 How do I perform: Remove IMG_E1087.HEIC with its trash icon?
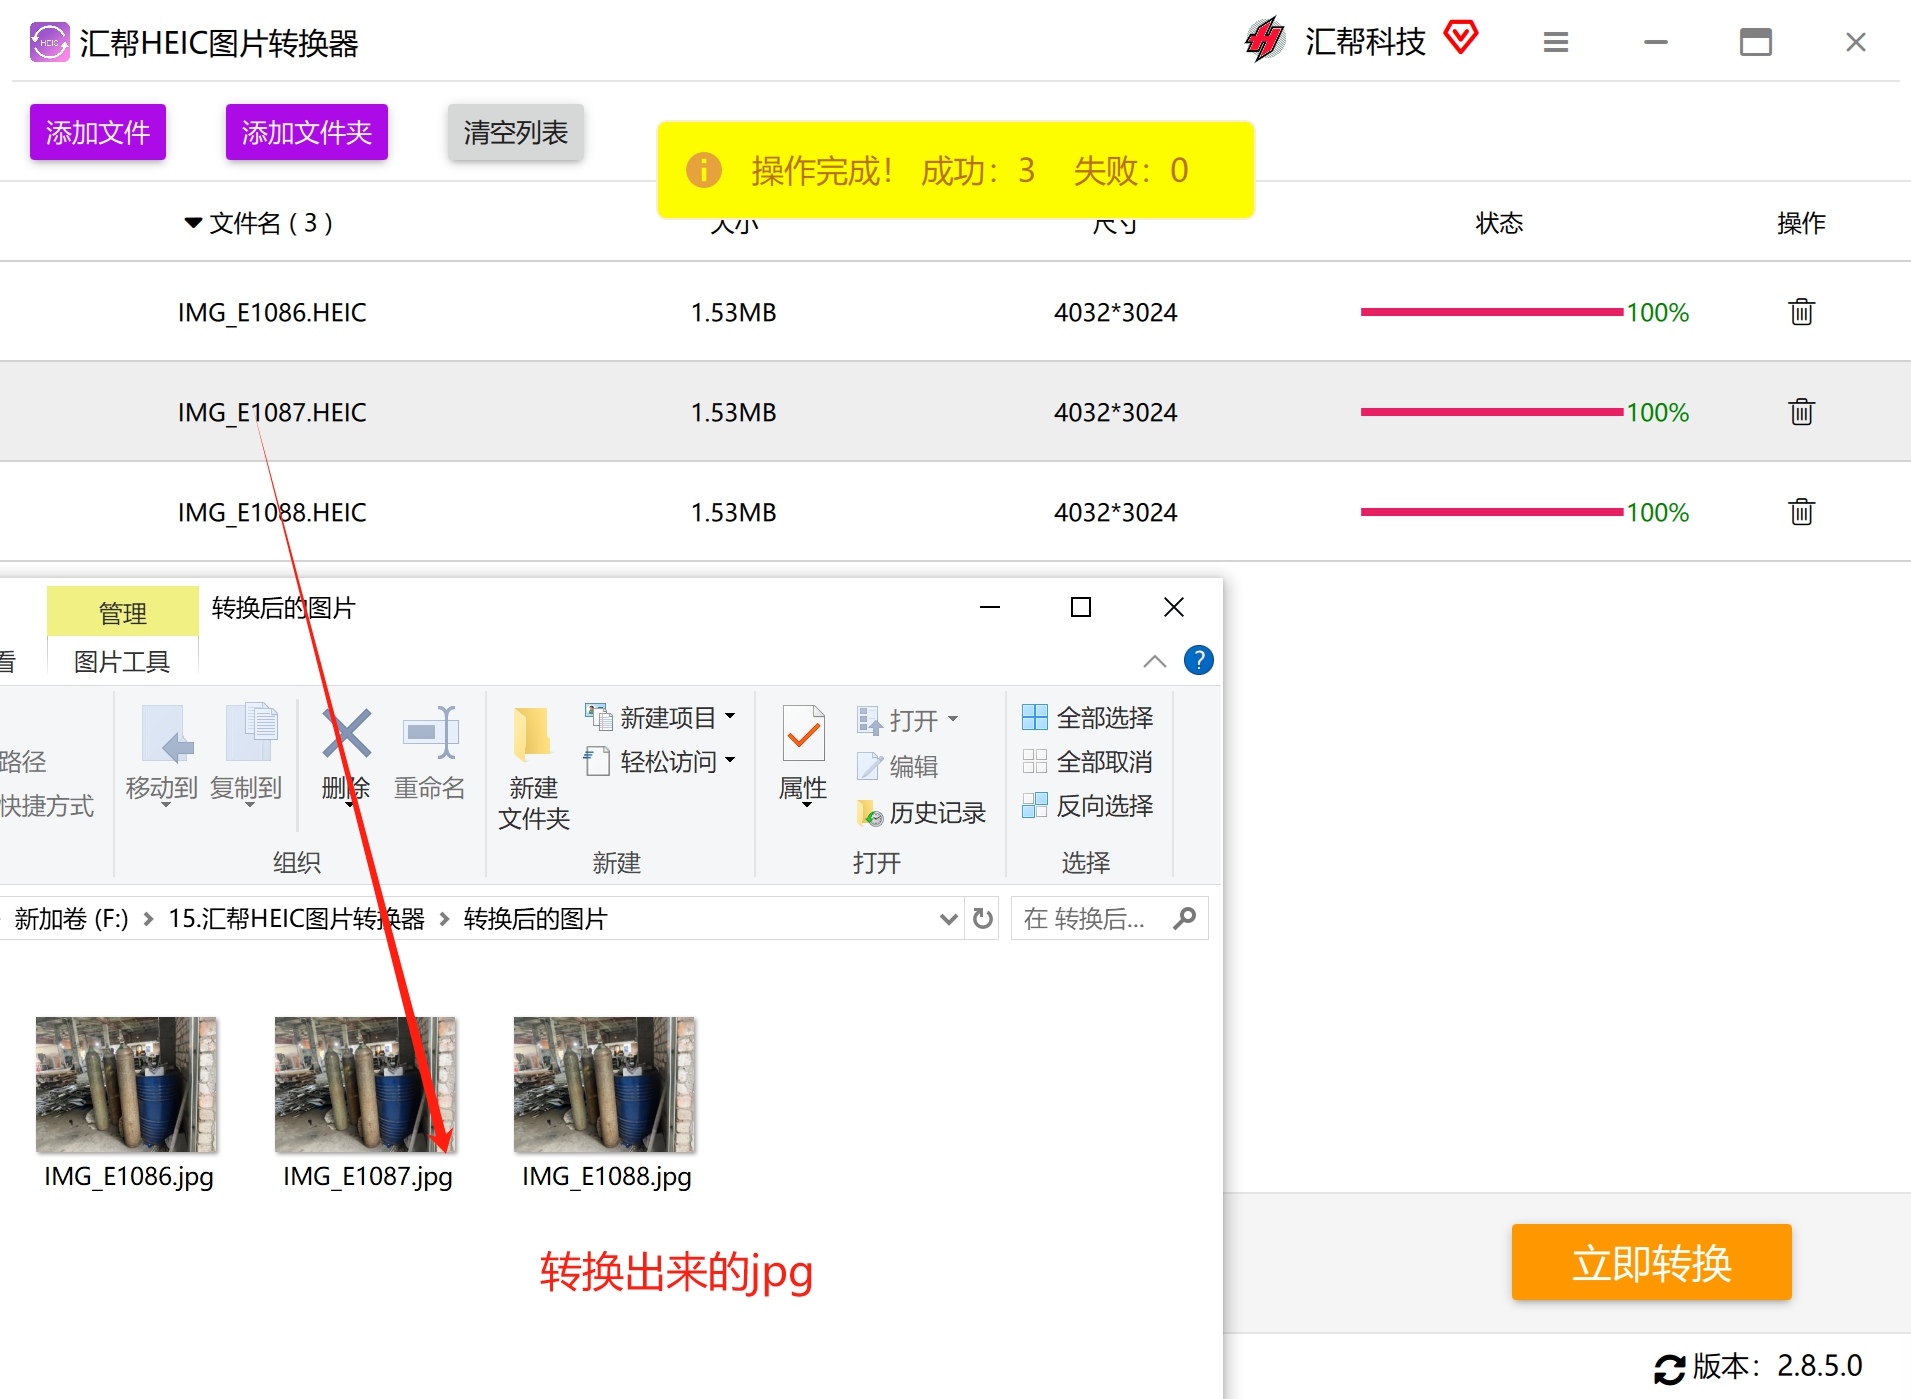tap(1801, 412)
